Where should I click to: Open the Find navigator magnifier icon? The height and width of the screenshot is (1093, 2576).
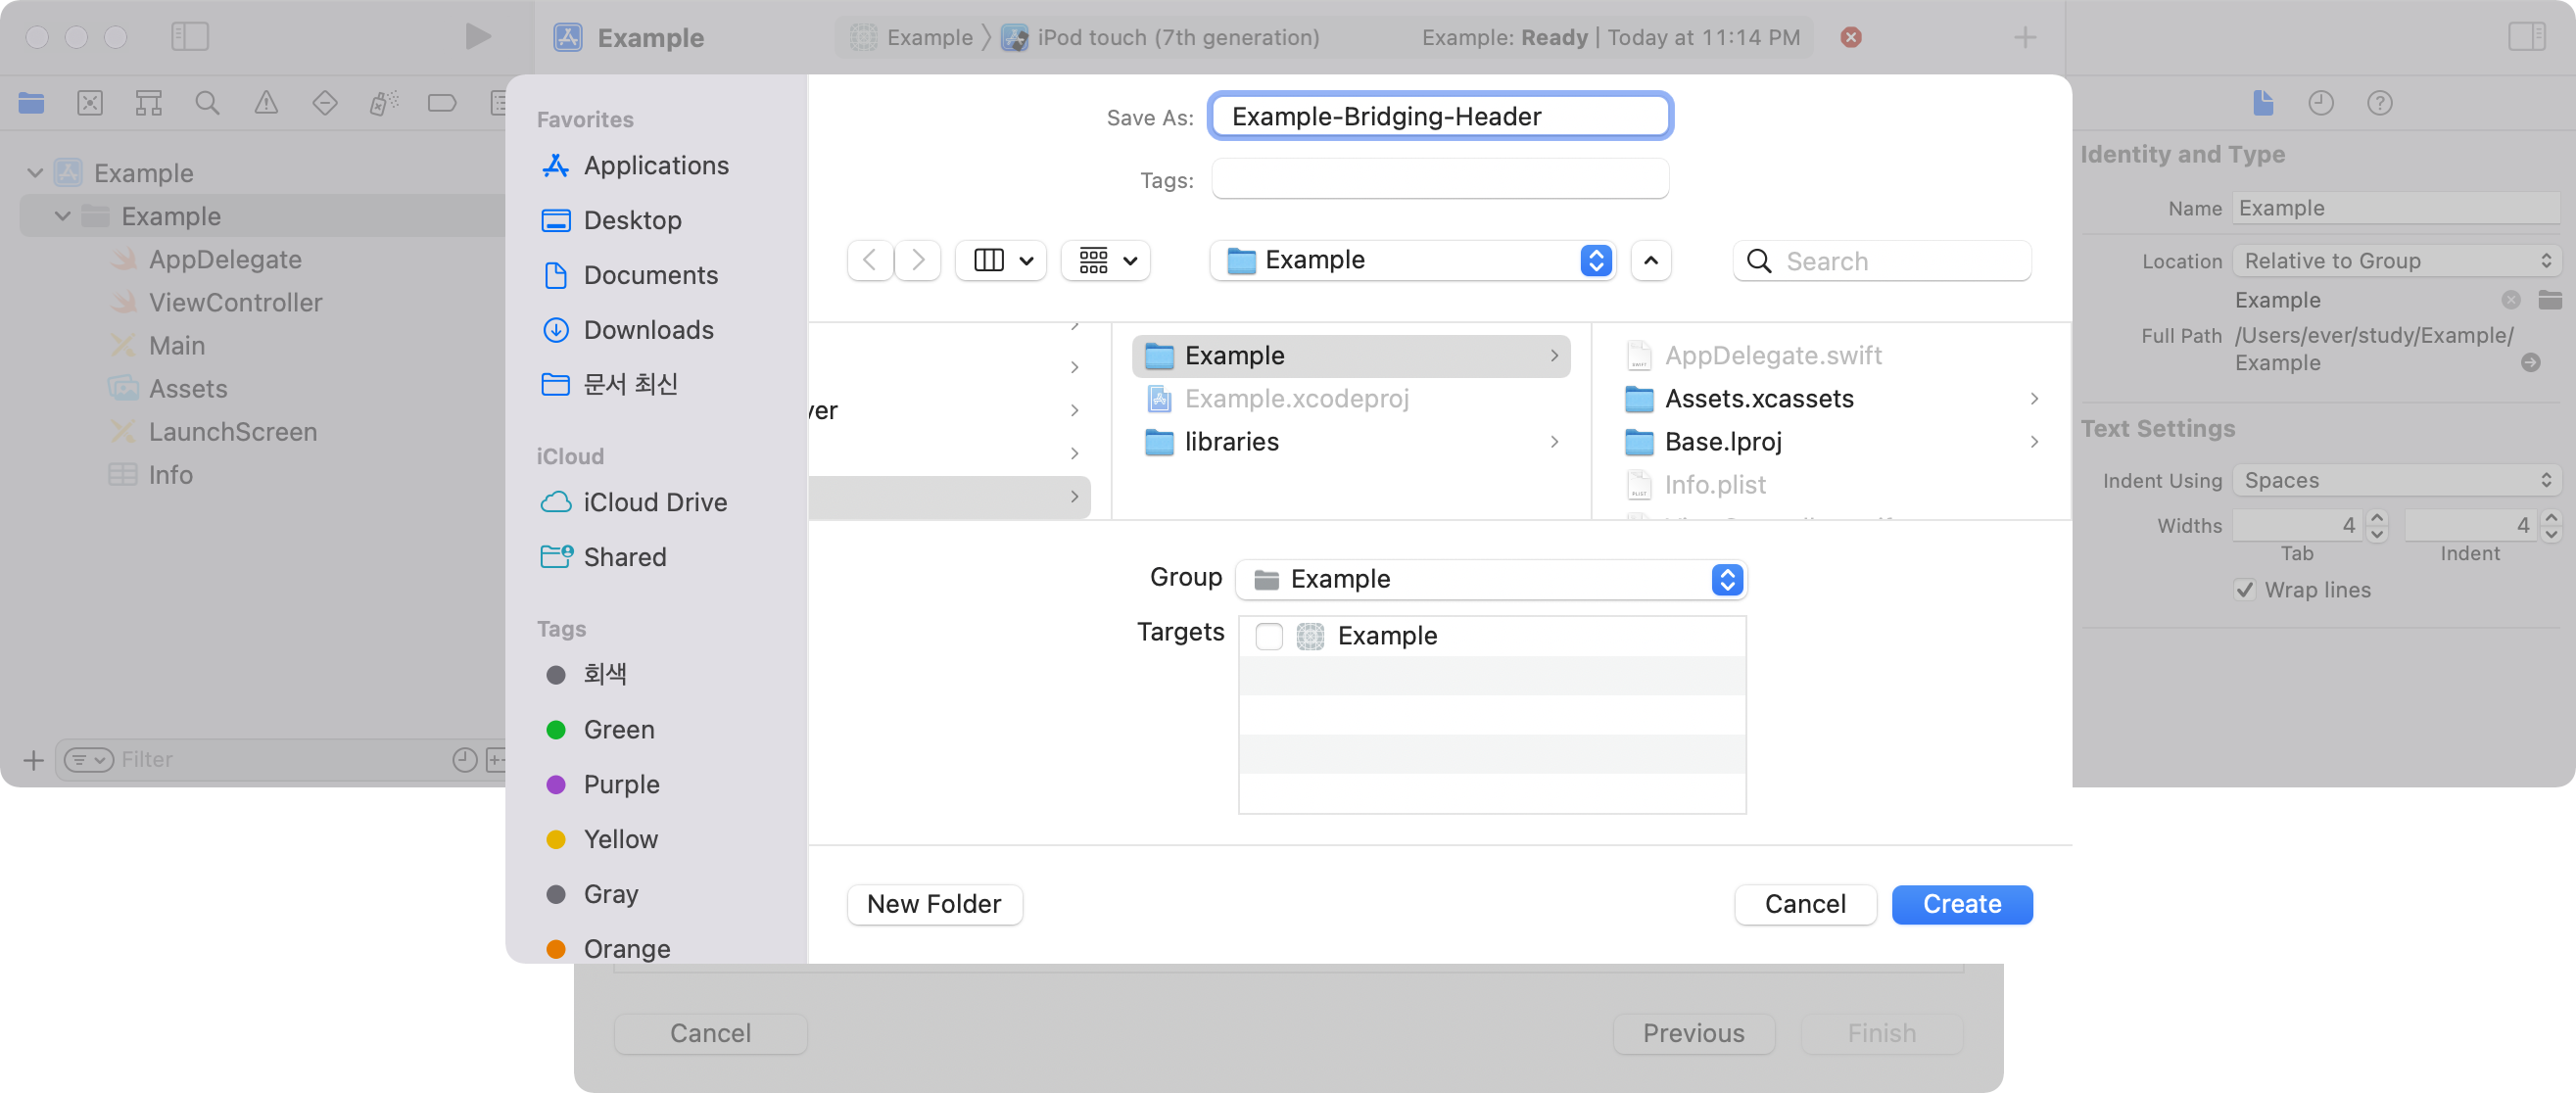[x=207, y=103]
